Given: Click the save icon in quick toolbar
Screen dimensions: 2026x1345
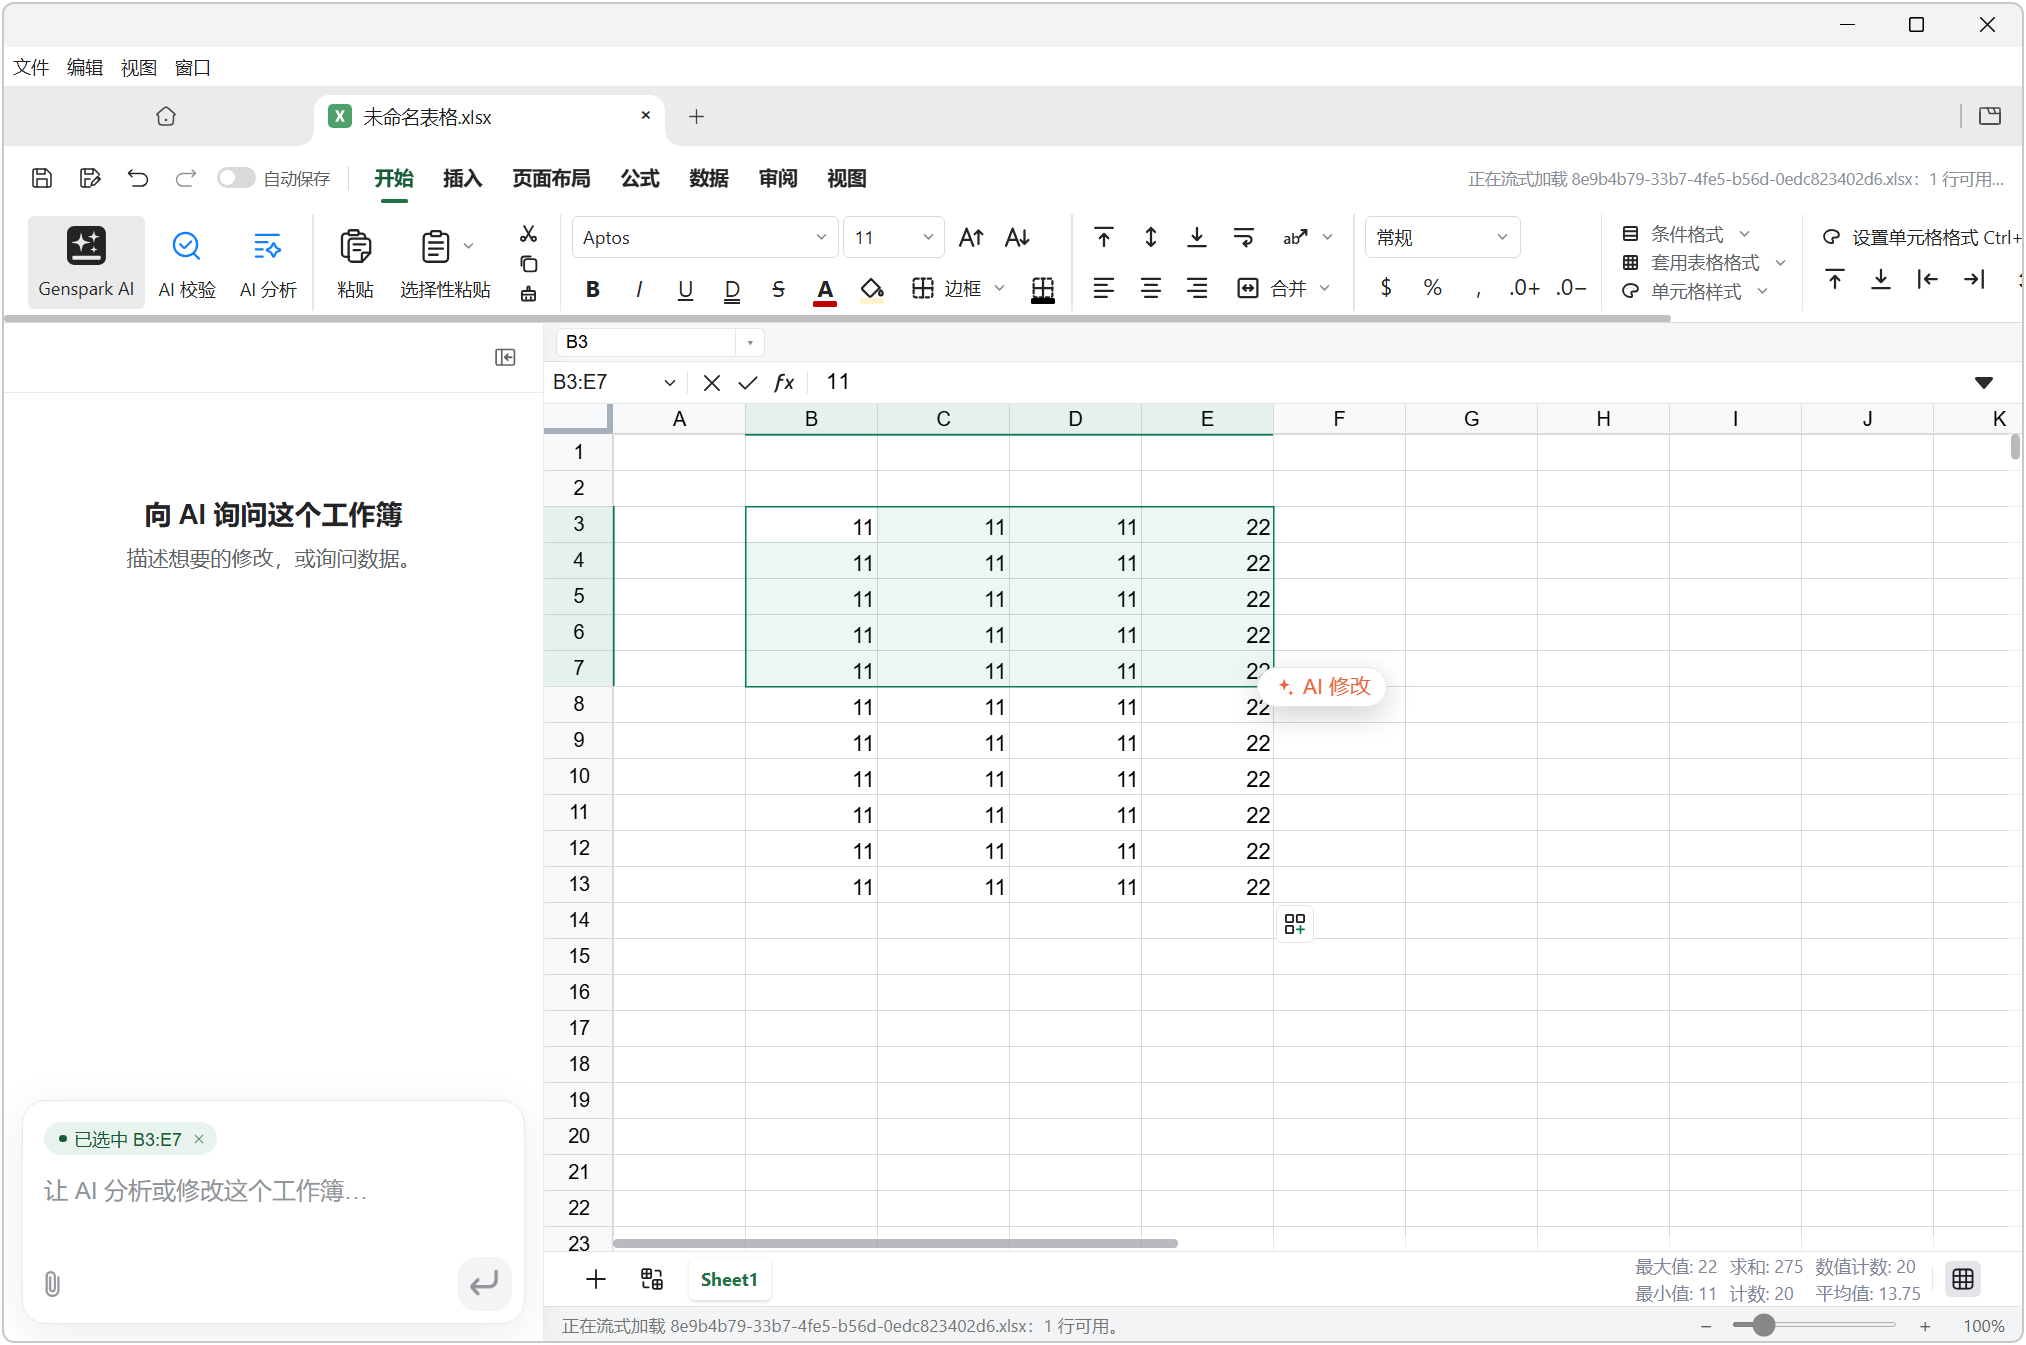Looking at the screenshot, I should pyautogui.click(x=42, y=178).
